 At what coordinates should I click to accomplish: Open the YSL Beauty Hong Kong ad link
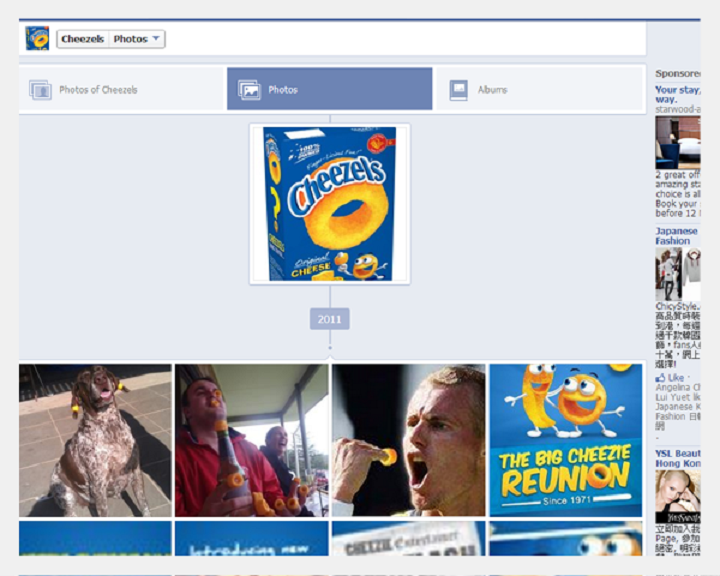tap(678, 458)
